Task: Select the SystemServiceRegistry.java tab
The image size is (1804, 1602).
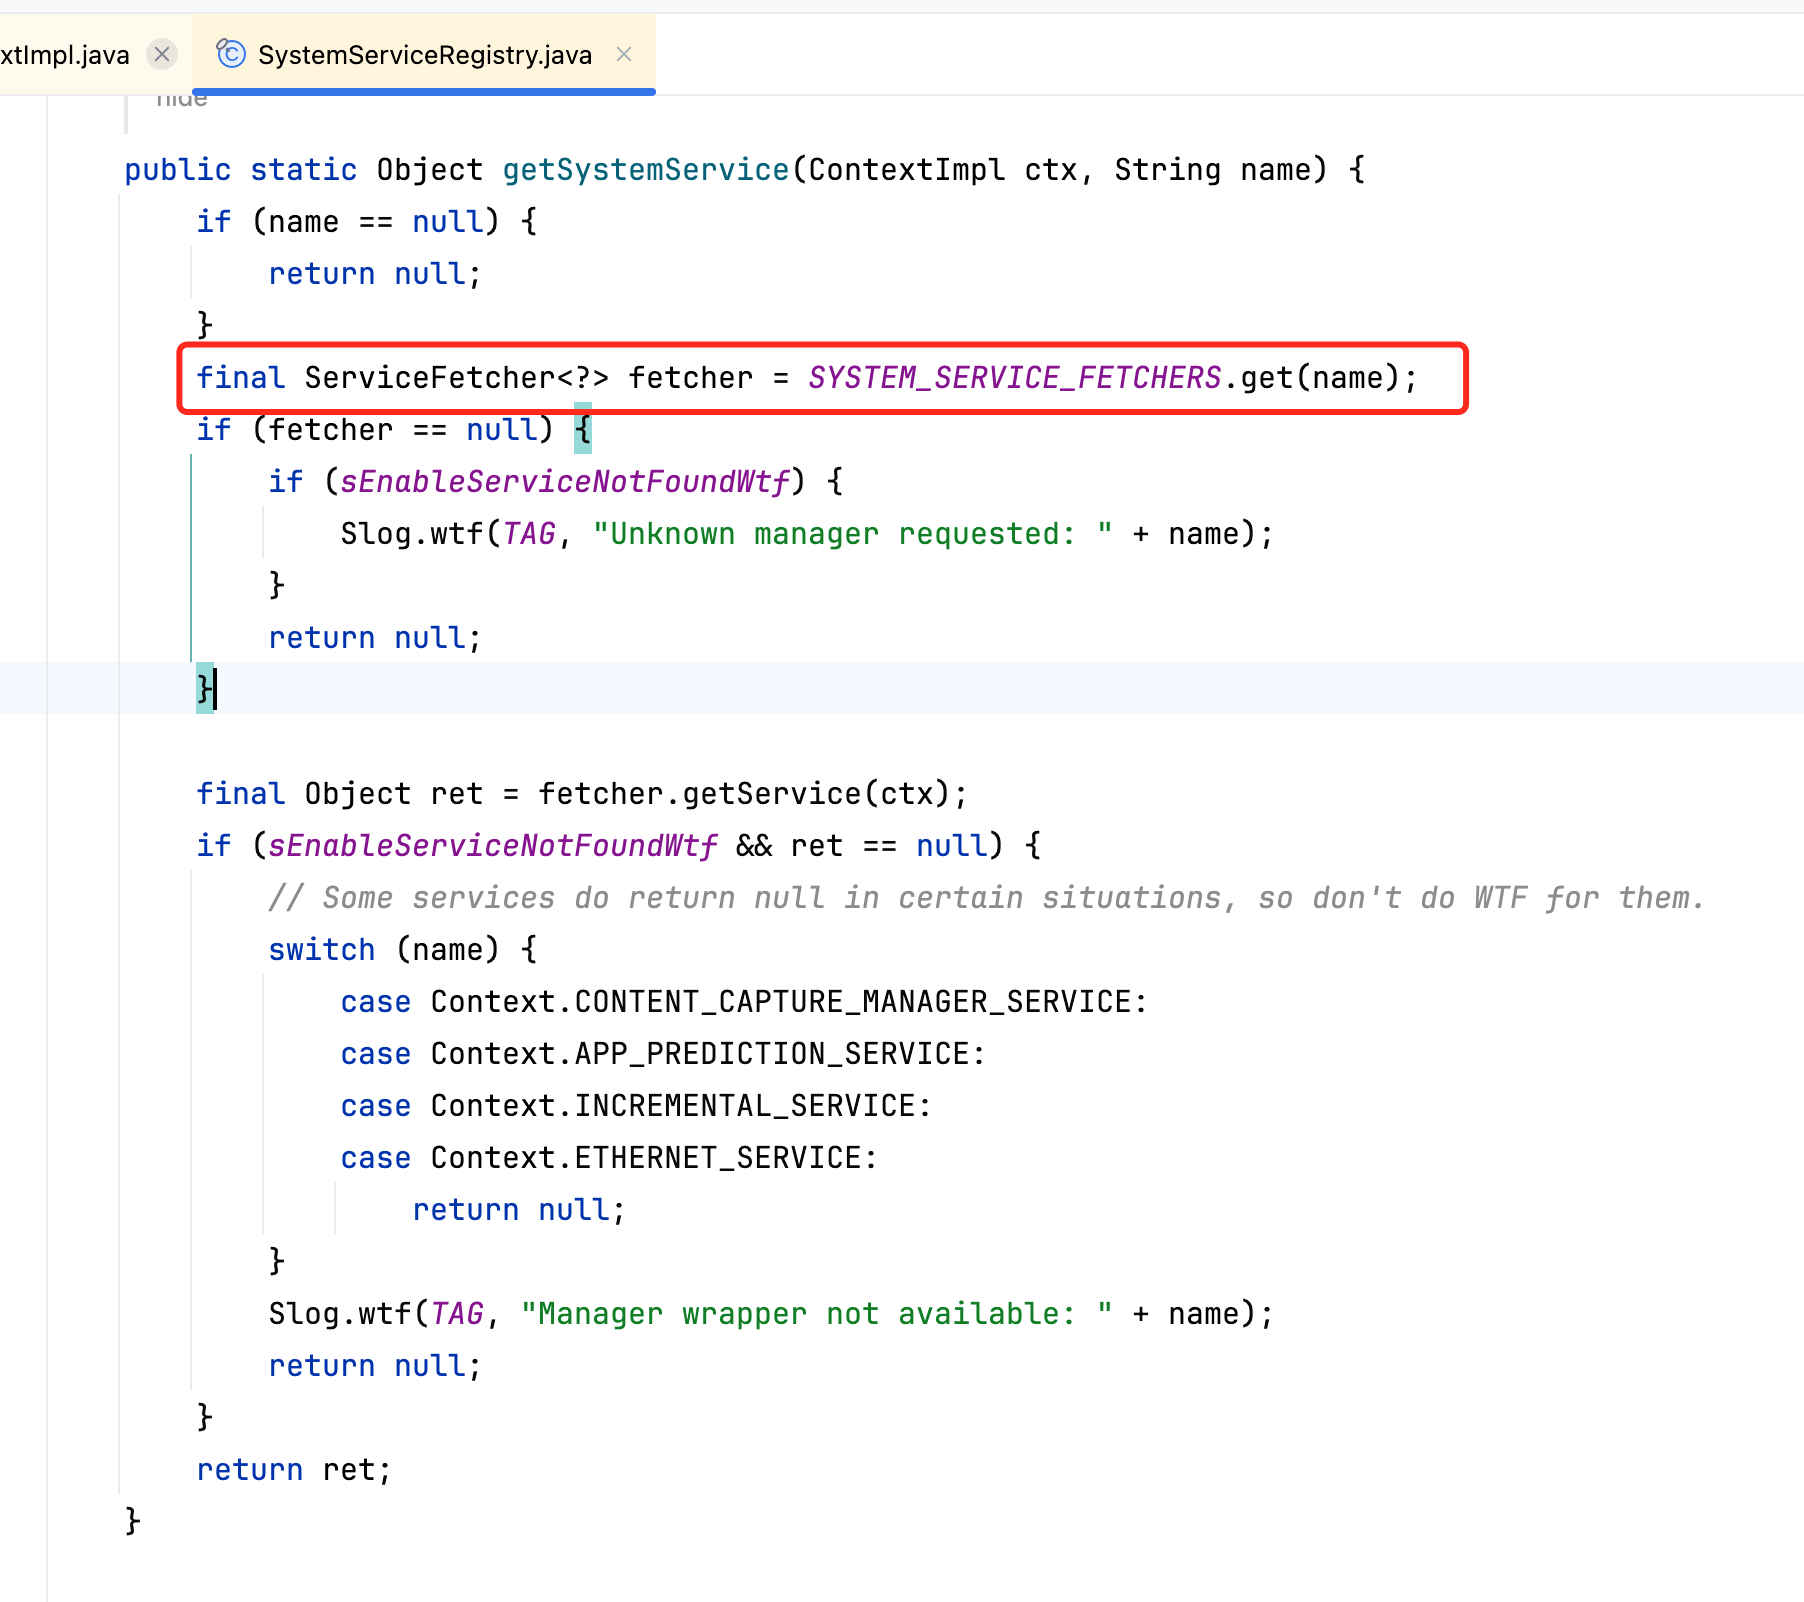Action: pyautogui.click(x=424, y=55)
